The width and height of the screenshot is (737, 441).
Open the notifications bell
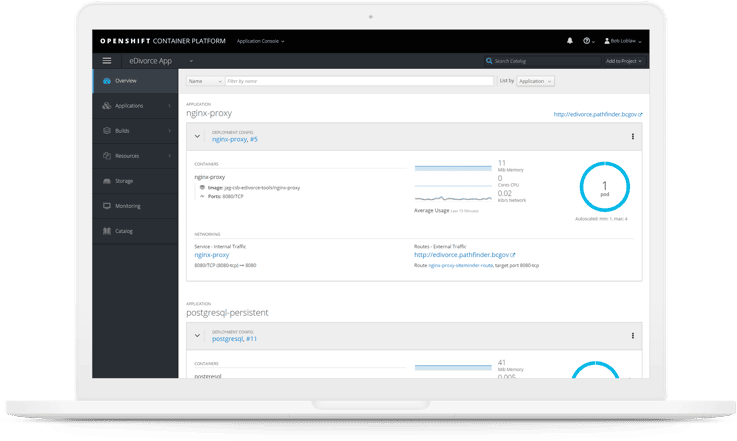coord(570,41)
